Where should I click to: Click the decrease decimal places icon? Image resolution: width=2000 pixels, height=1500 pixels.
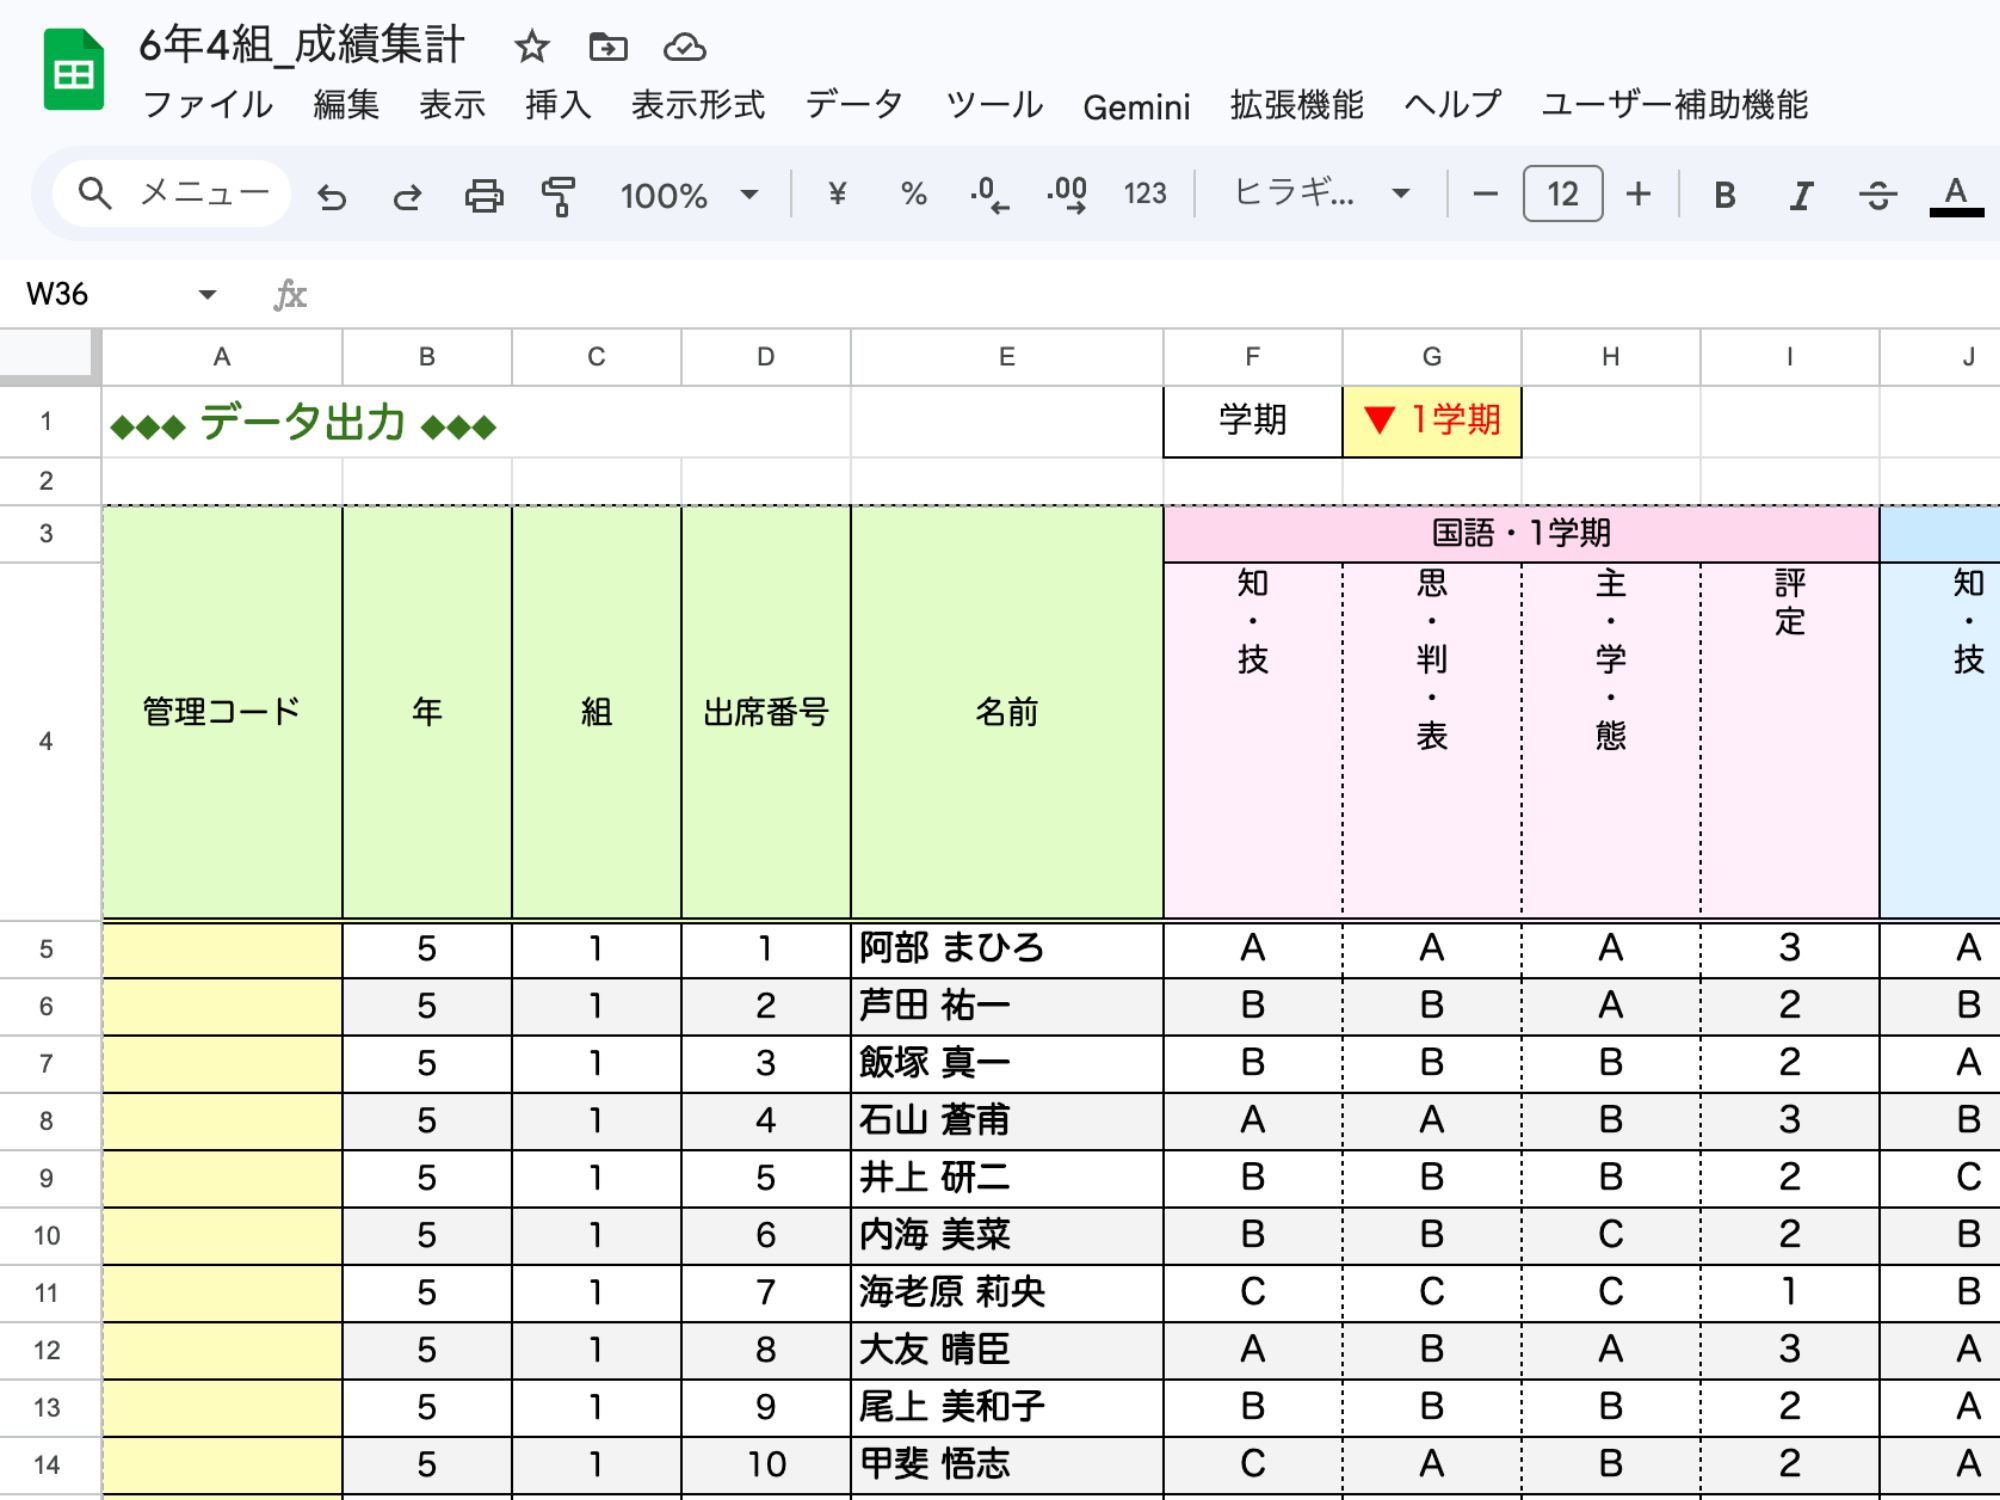click(x=989, y=194)
